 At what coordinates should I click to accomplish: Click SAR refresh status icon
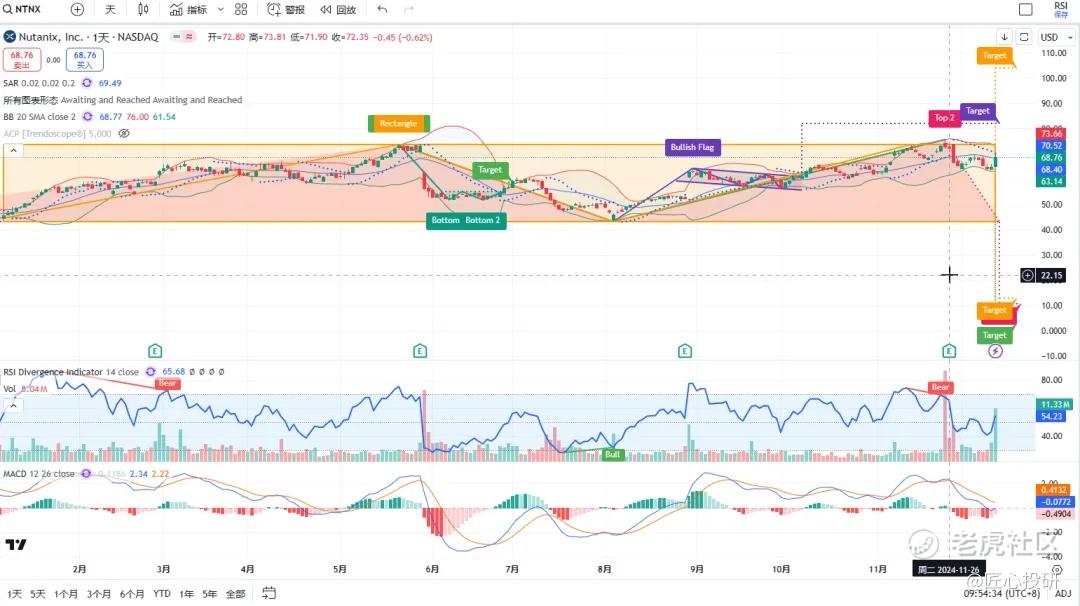coord(87,83)
